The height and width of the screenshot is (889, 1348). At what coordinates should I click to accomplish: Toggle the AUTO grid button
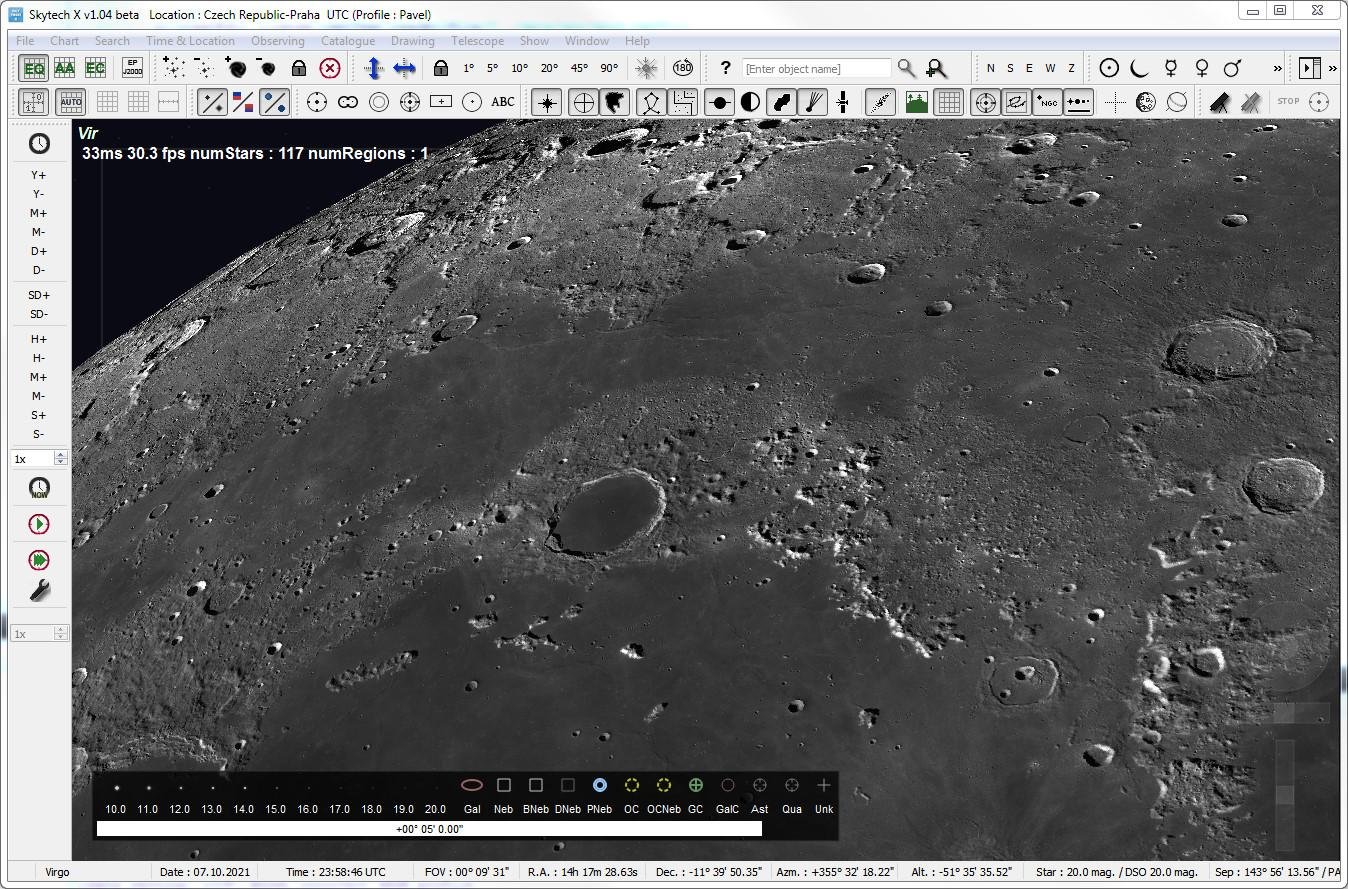70,102
